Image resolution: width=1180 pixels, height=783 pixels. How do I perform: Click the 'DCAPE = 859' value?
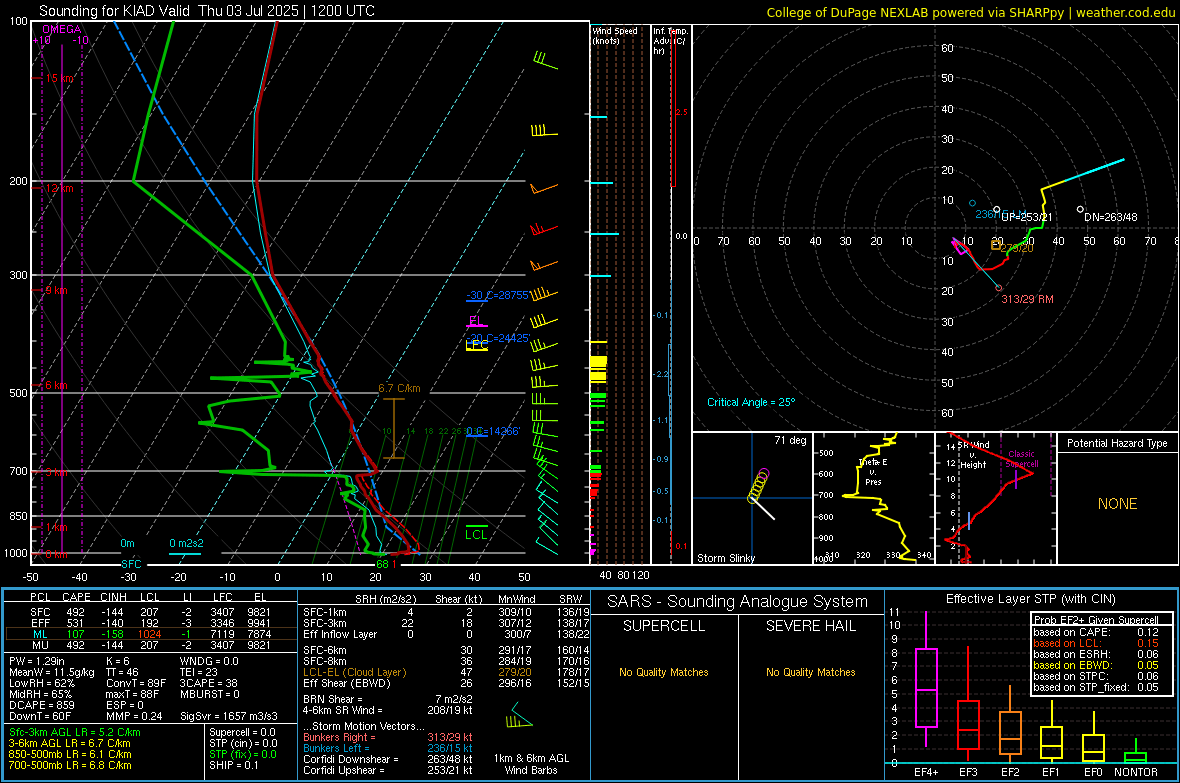[x=41, y=705]
